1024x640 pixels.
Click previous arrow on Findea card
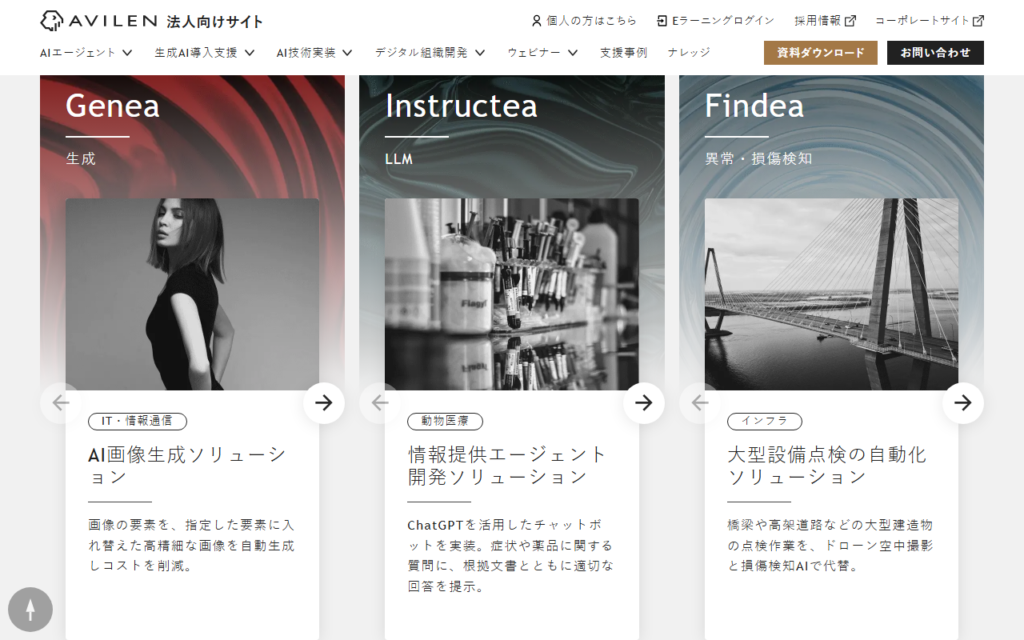point(700,403)
